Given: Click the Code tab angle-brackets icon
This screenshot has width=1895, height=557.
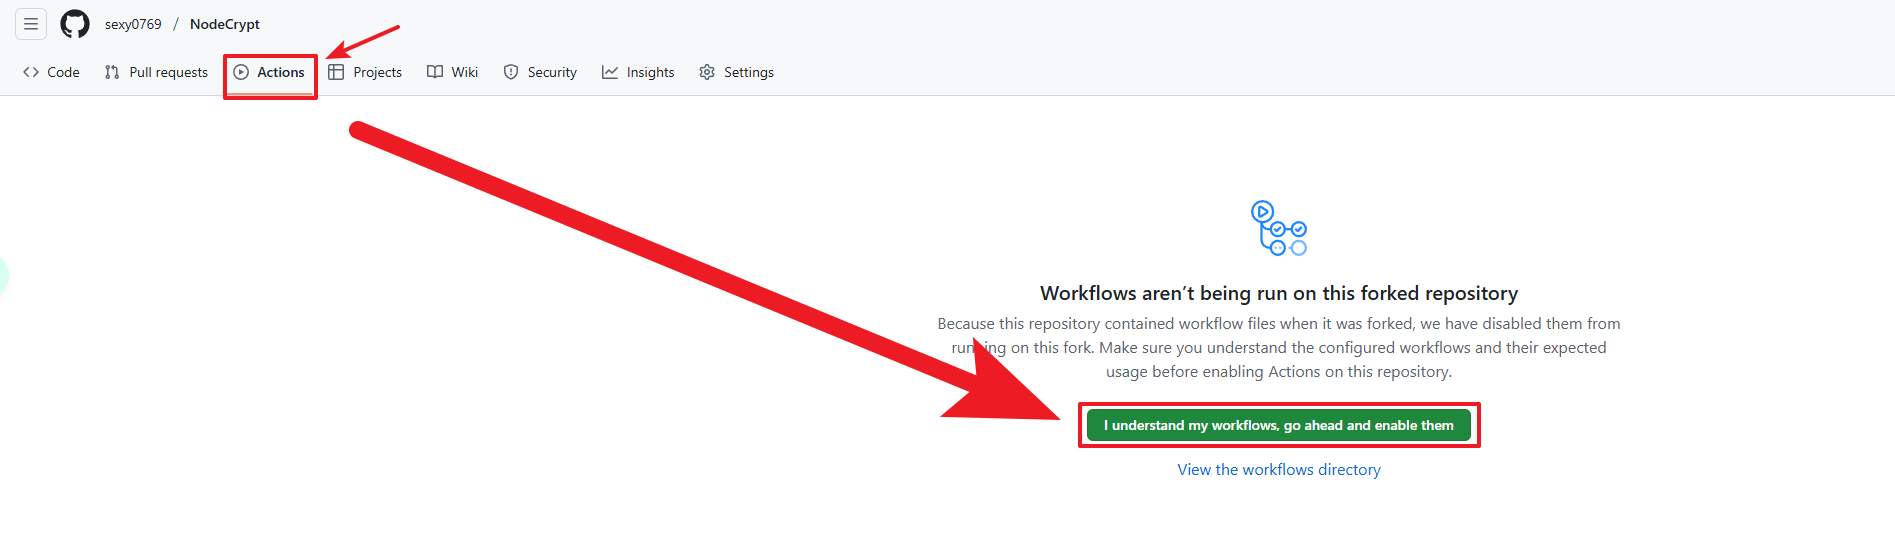Looking at the screenshot, I should pyautogui.click(x=31, y=72).
